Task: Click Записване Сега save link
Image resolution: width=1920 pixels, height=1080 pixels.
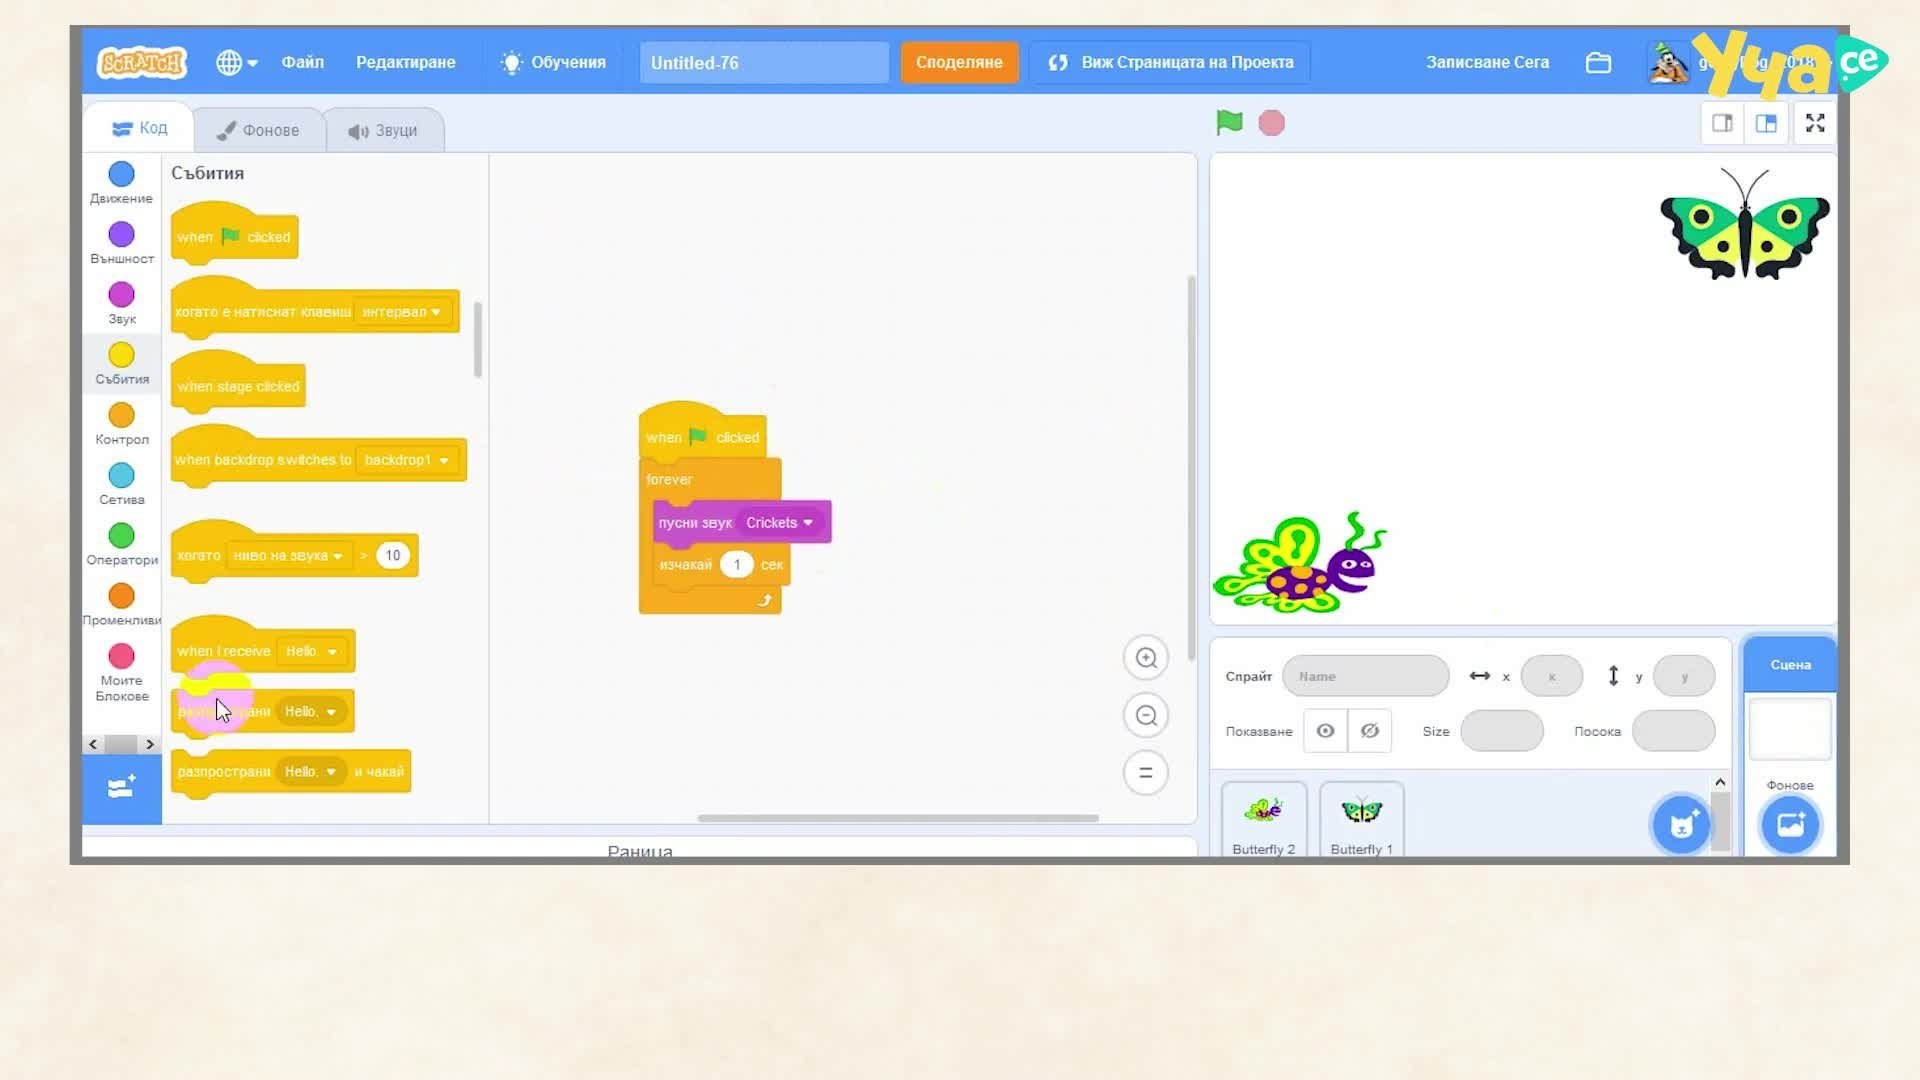Action: point(1487,62)
